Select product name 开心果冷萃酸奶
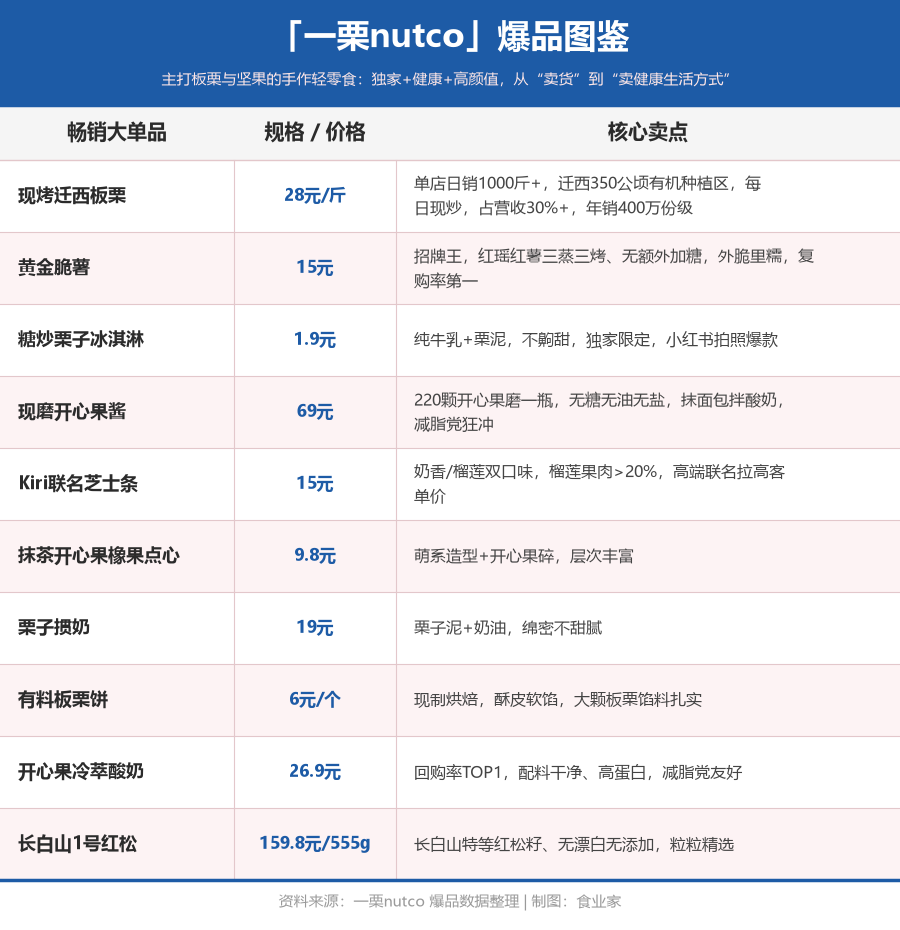Viewport: 900px width, 930px height. click(x=81, y=772)
